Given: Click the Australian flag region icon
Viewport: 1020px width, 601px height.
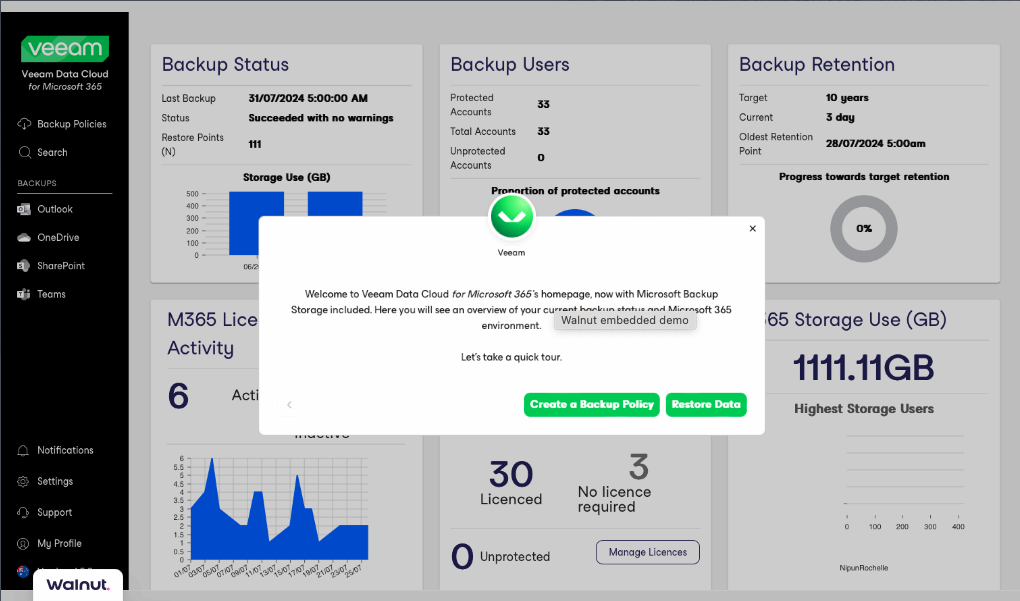Looking at the screenshot, I should pos(23,571).
